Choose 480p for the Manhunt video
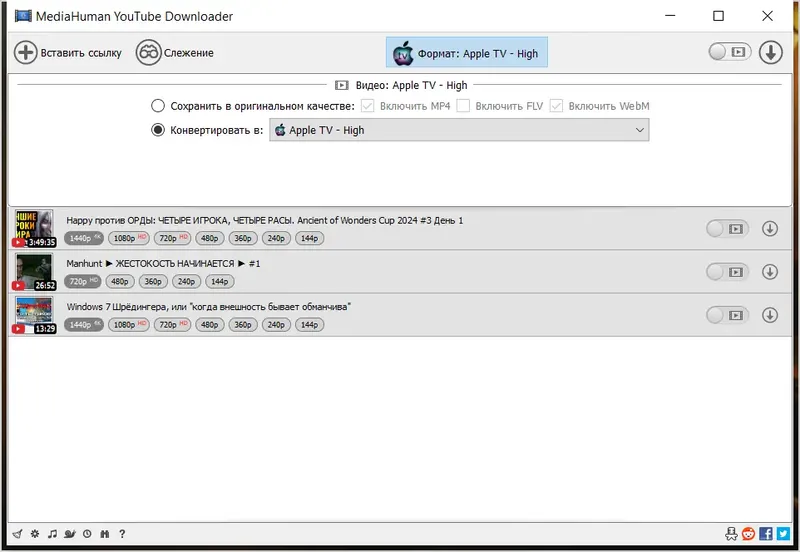800x552 pixels. tap(120, 282)
